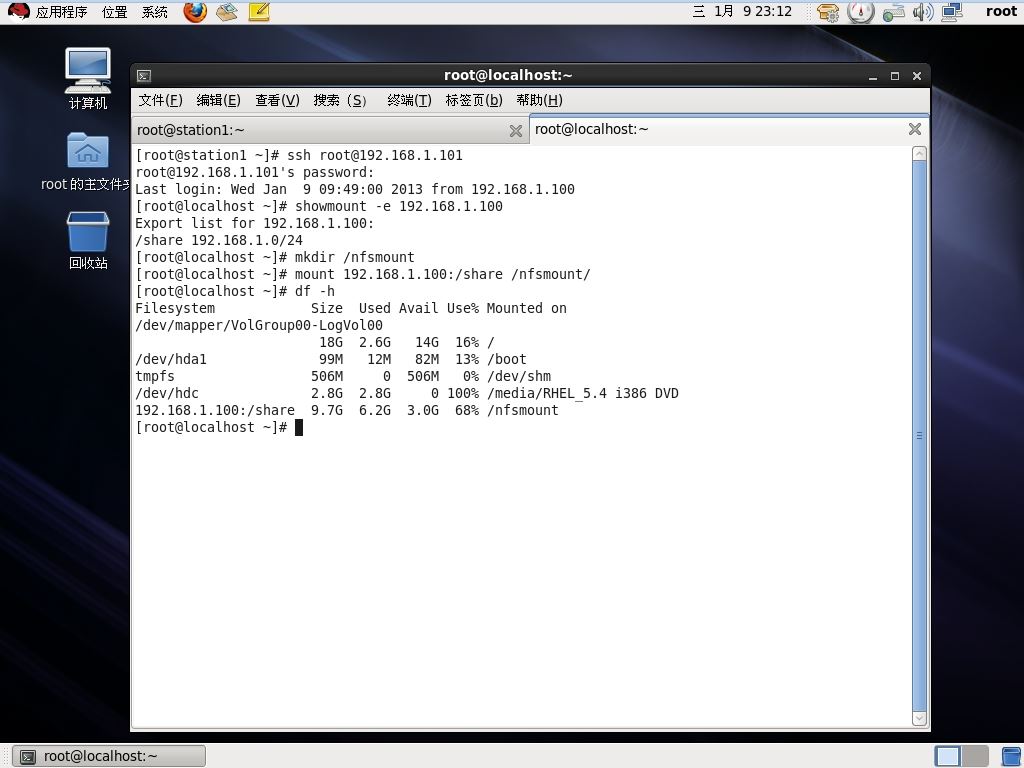Click the terminal vertical scrollbar thumb
This screenshot has height=768, width=1024.
point(919,436)
